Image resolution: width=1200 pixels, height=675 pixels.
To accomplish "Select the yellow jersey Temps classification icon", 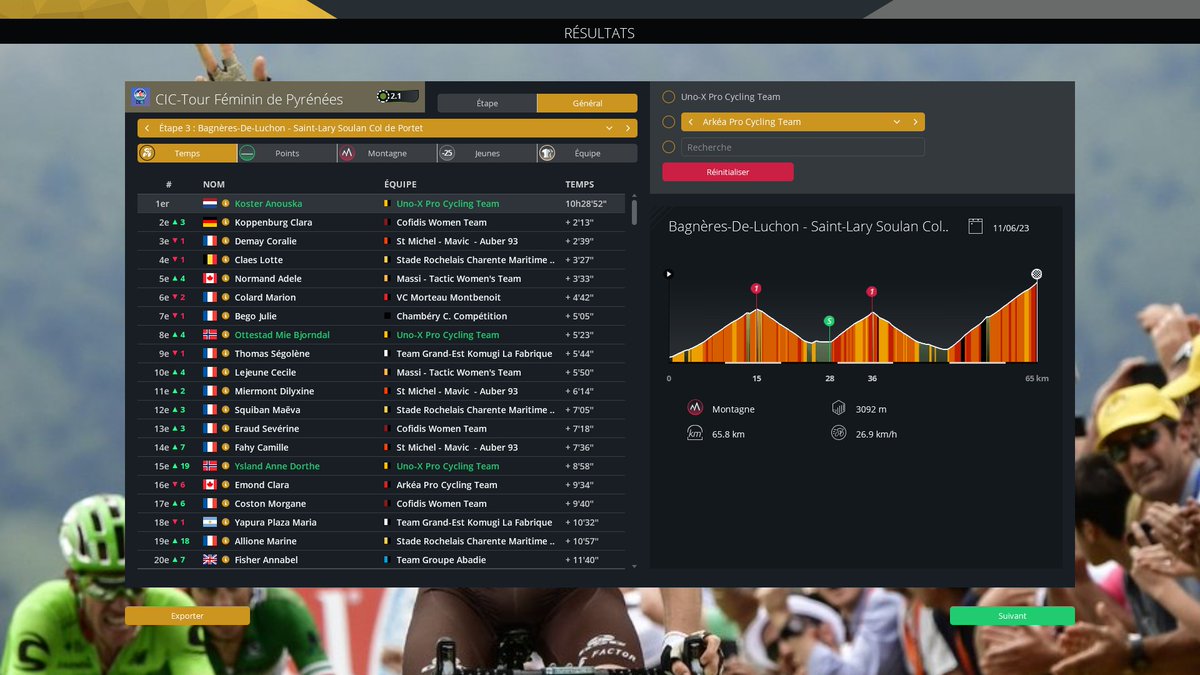I will [148, 152].
